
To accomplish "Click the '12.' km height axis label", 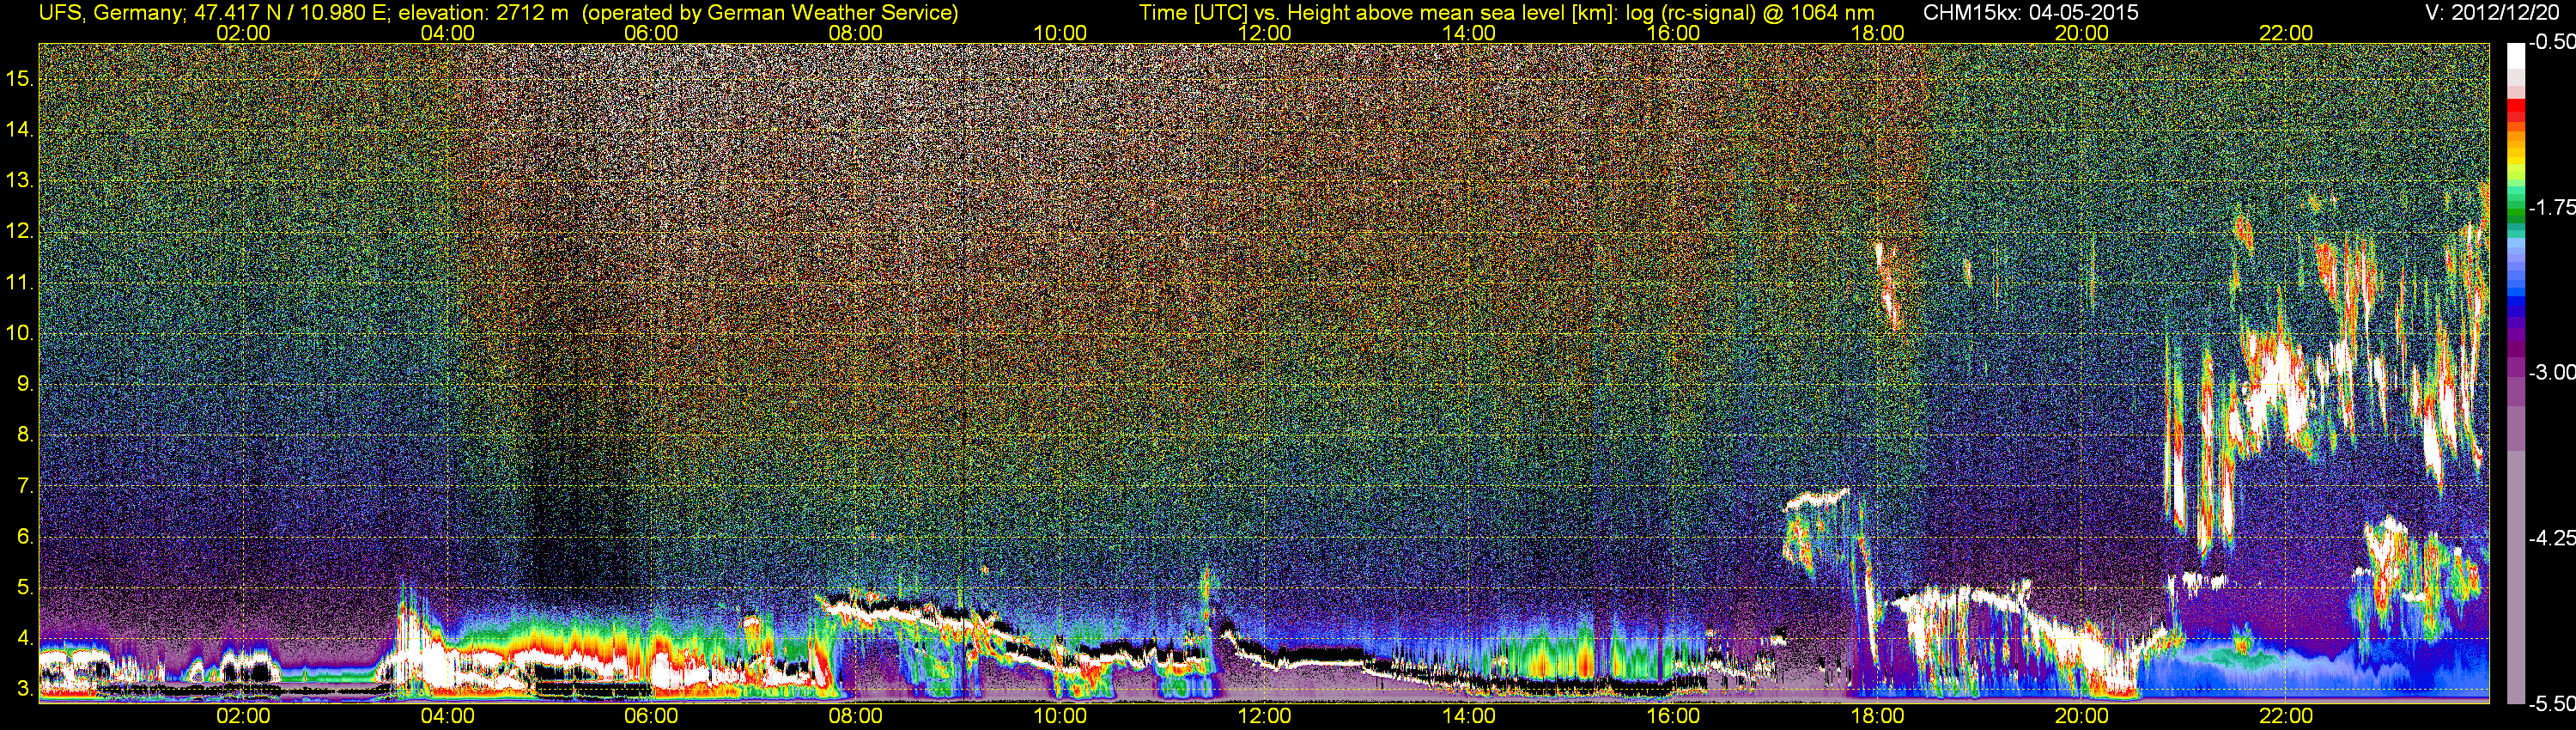I will pos(20,231).
